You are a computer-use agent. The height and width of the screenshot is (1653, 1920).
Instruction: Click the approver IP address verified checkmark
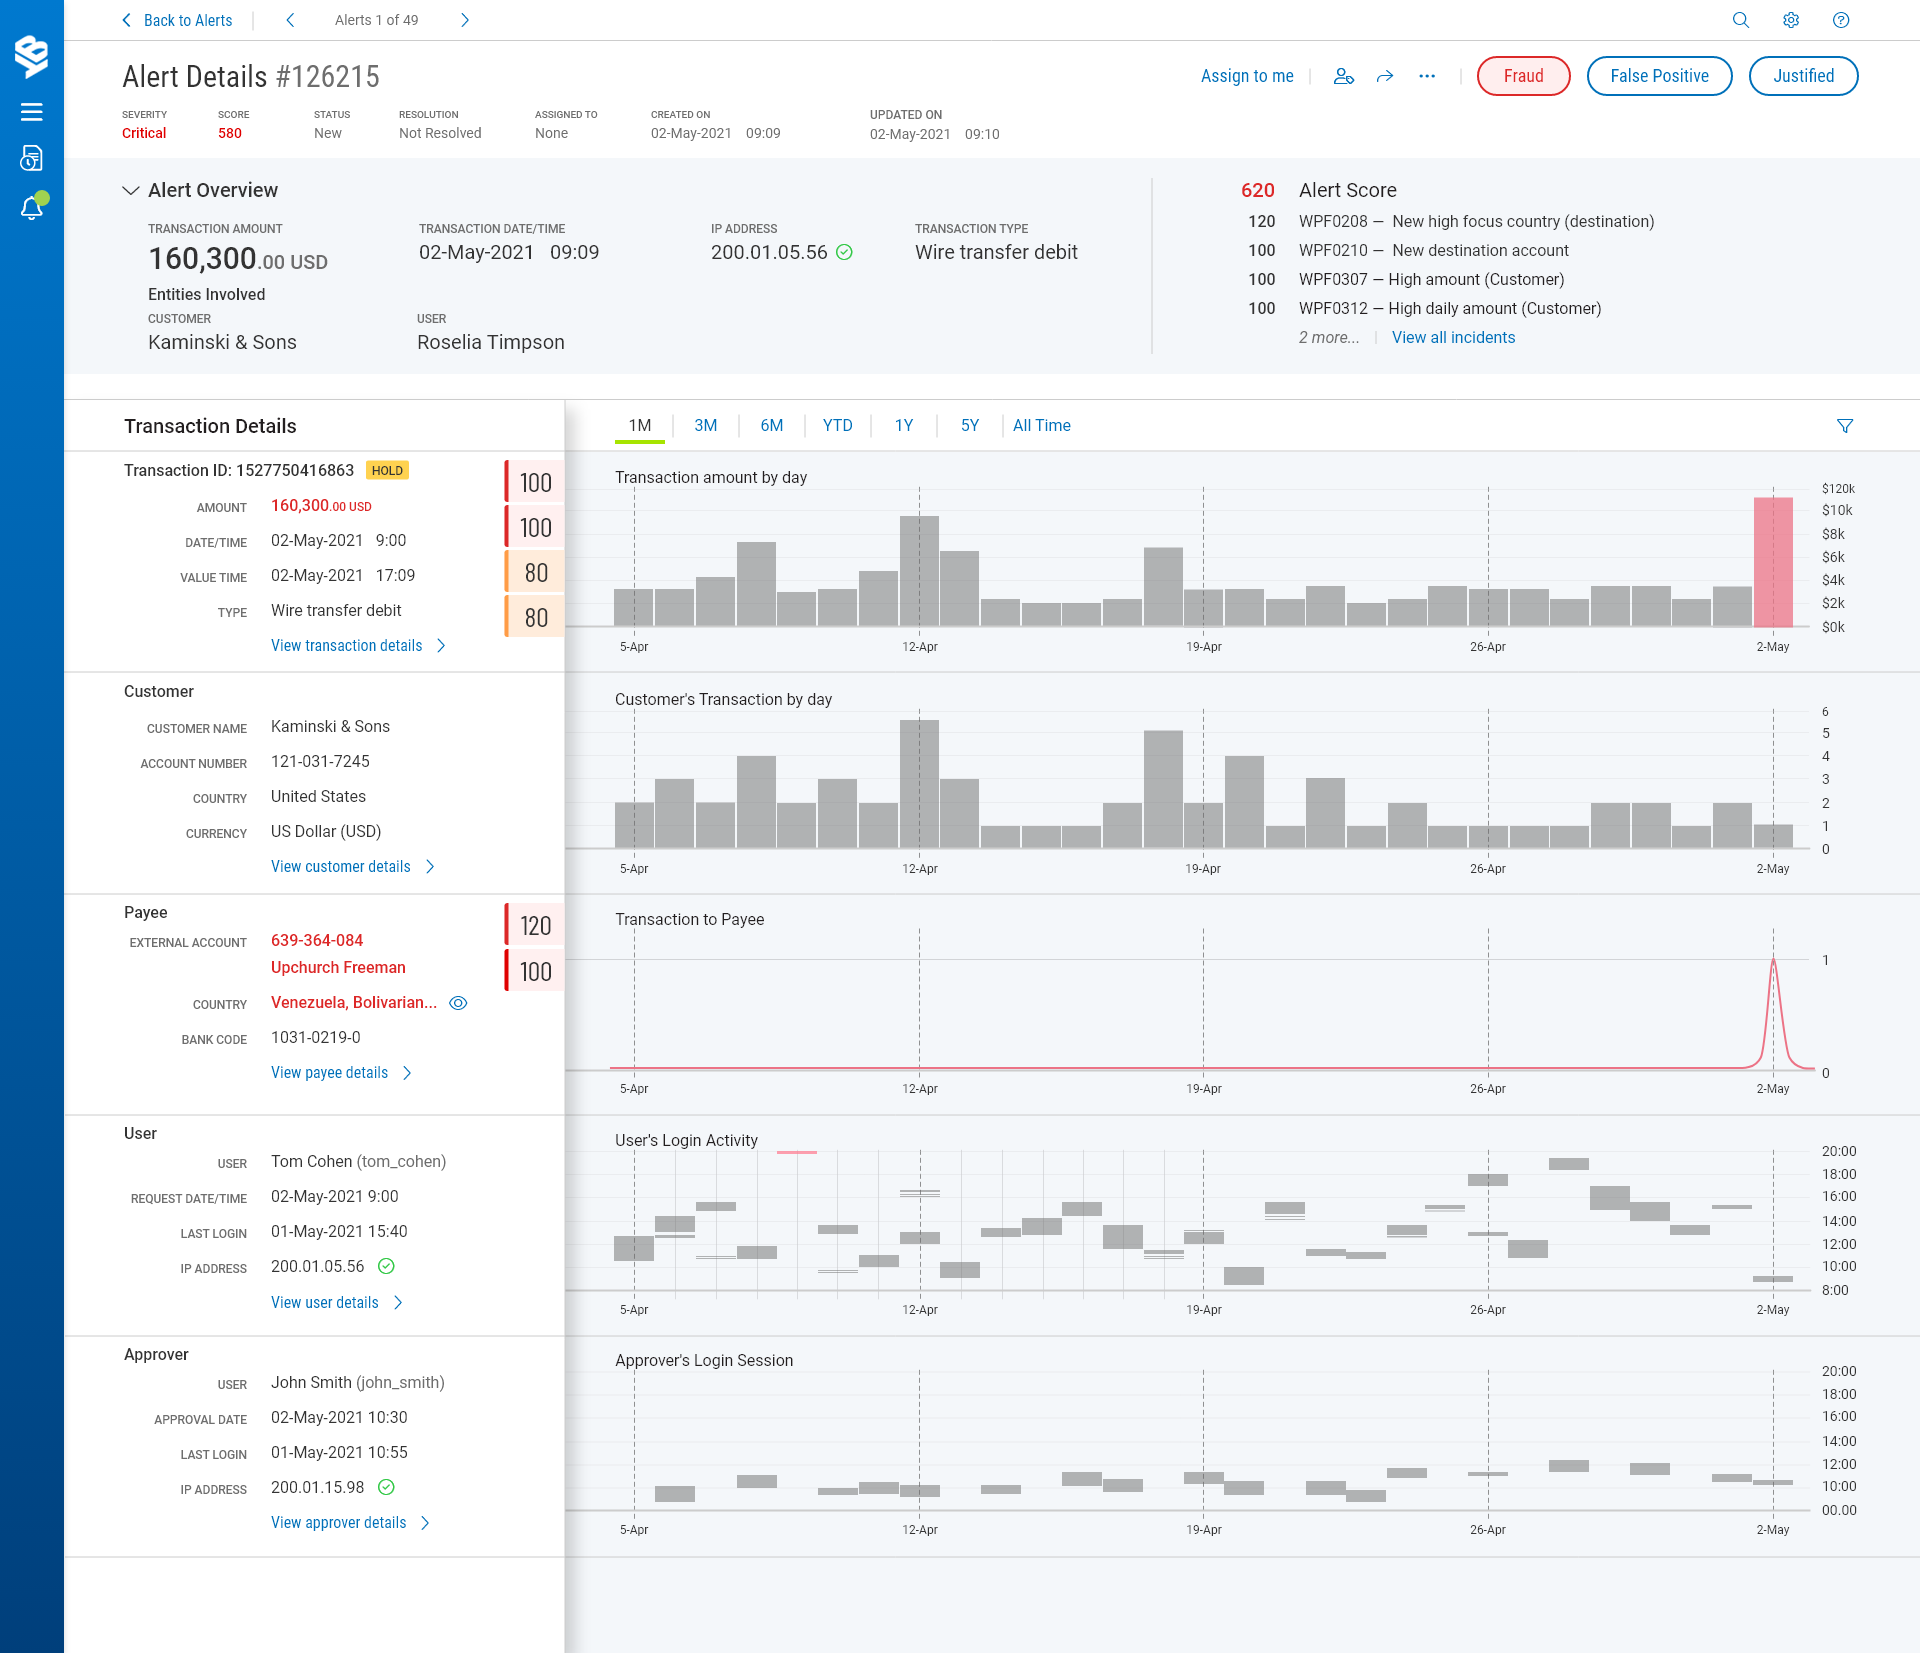coord(386,1487)
